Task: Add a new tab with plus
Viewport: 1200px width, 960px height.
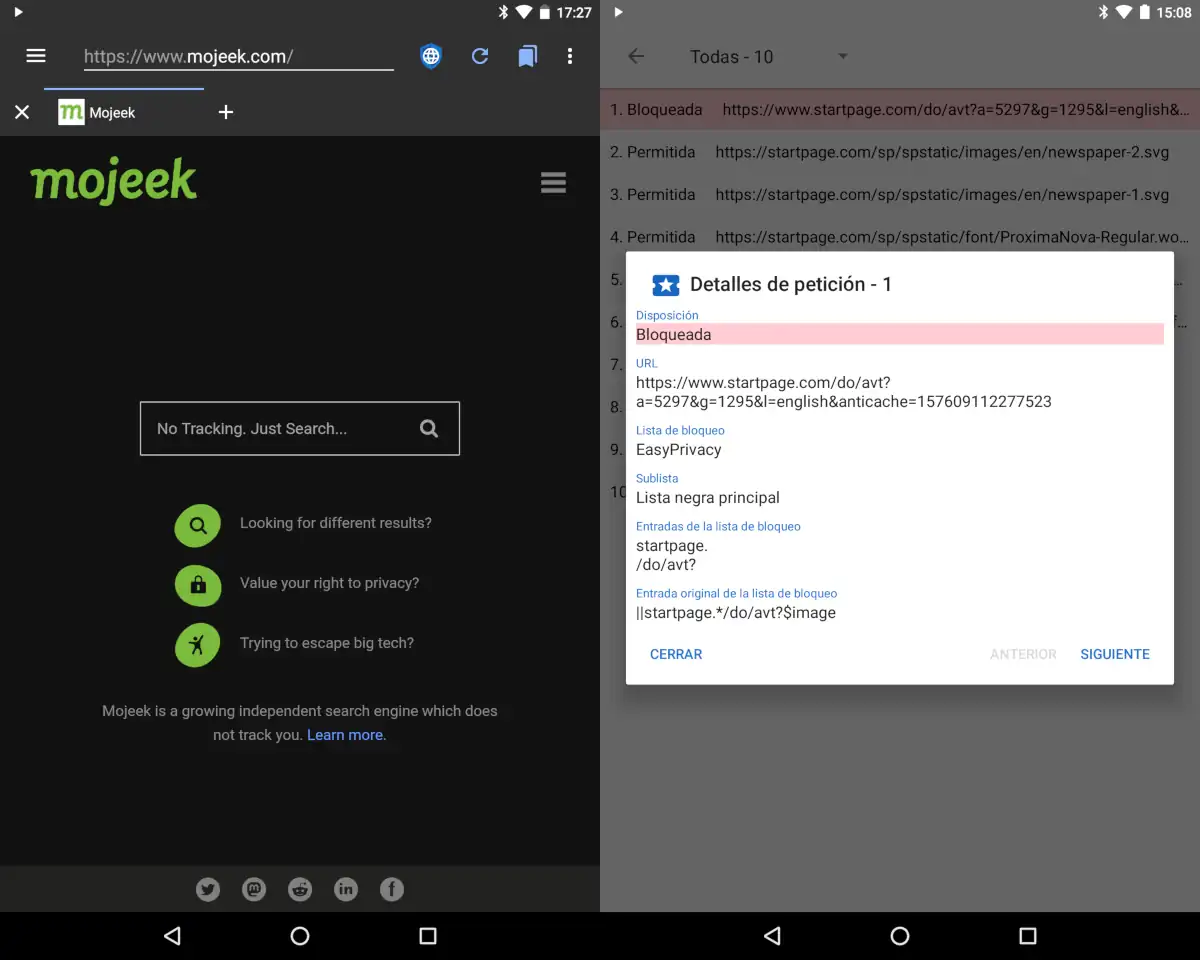Action: [x=226, y=112]
